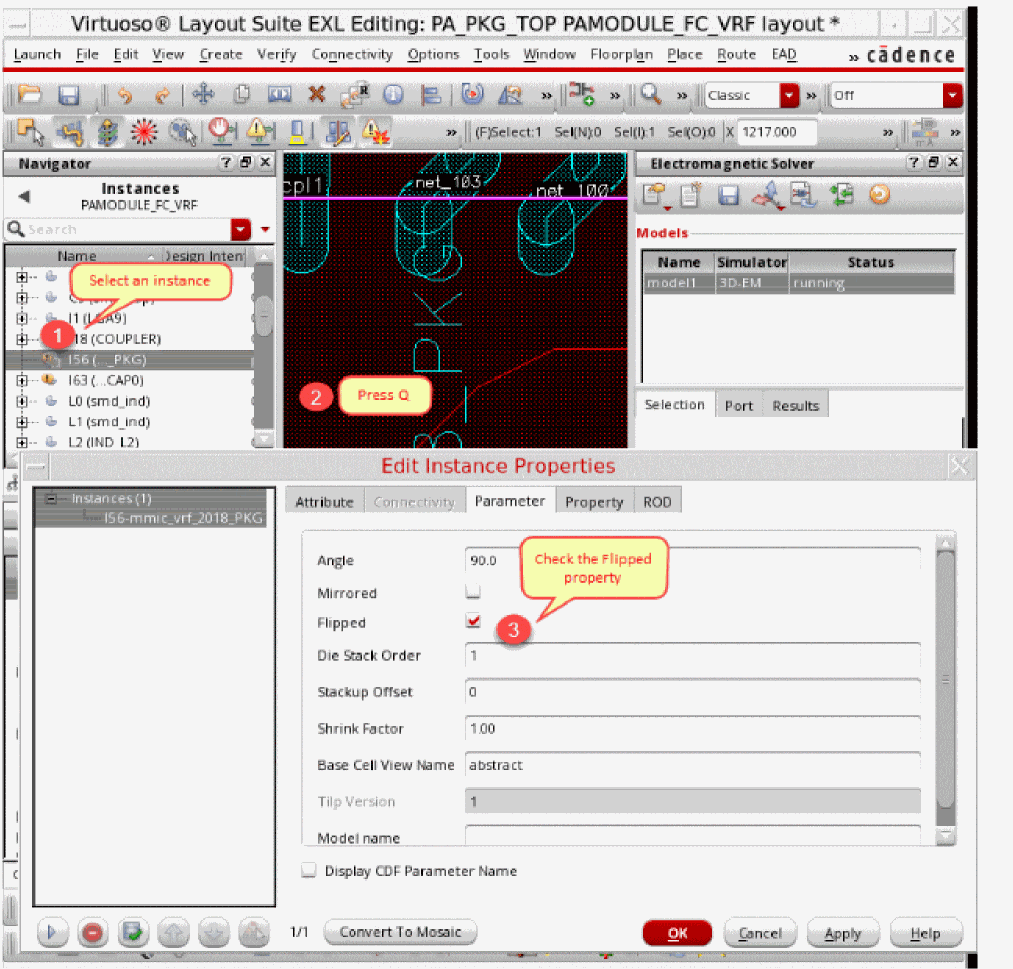Image resolution: width=1013 pixels, height=969 pixels.
Task: Click the red stop-hand icon in second toolbar
Action: point(222,130)
